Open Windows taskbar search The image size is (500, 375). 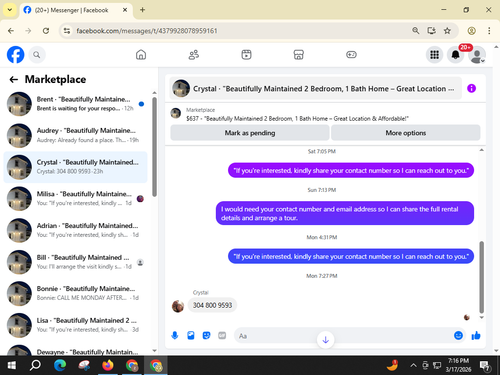click(x=35, y=366)
